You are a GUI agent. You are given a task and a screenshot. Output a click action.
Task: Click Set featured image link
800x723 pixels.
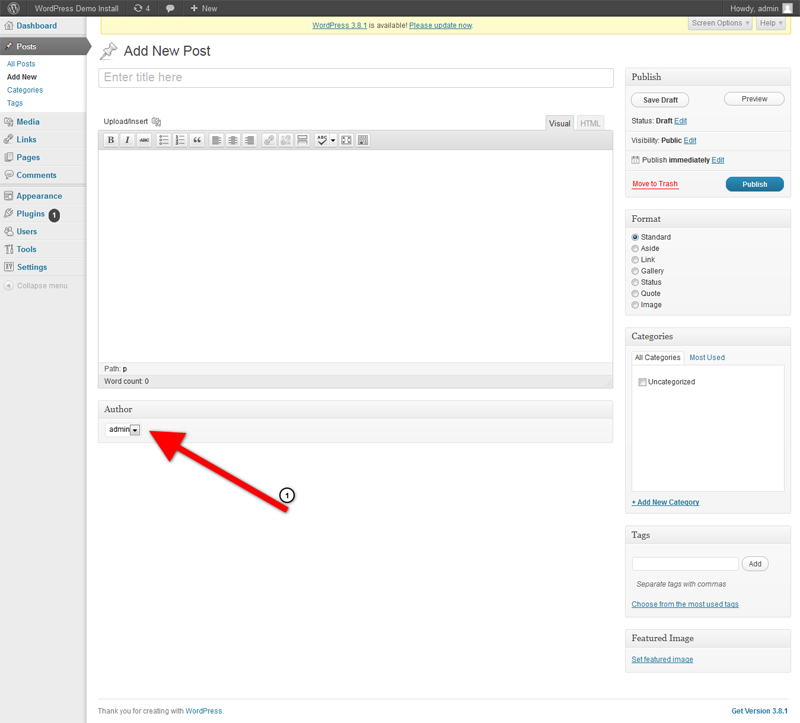662,659
